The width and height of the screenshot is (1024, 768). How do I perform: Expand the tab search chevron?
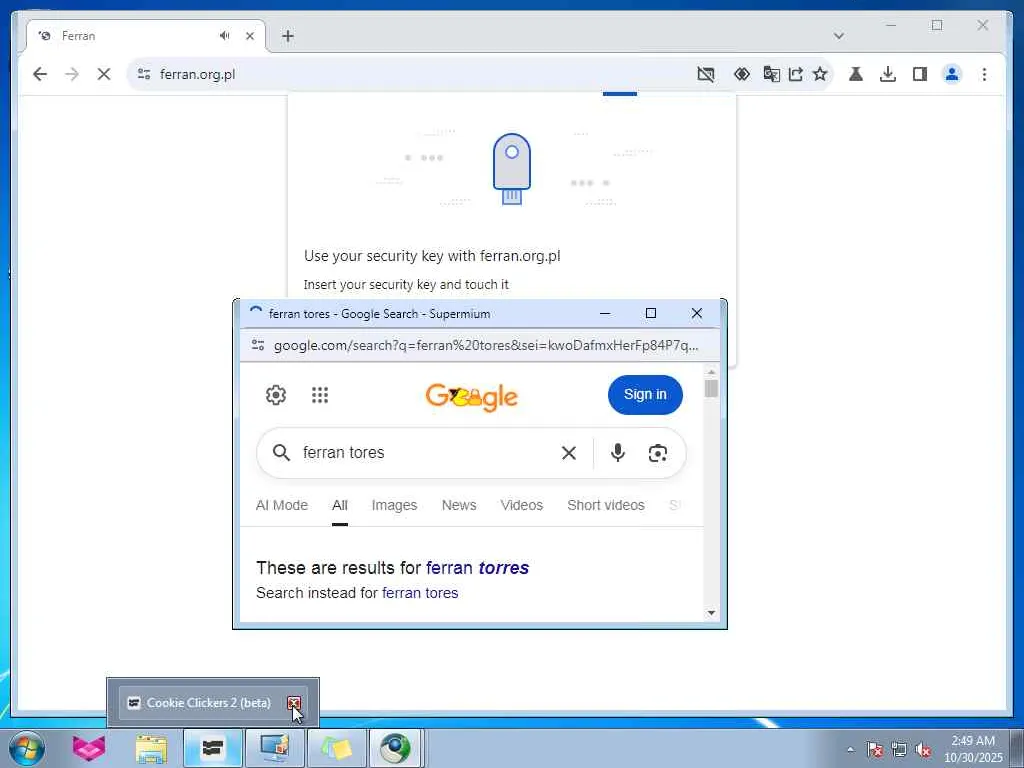839,36
